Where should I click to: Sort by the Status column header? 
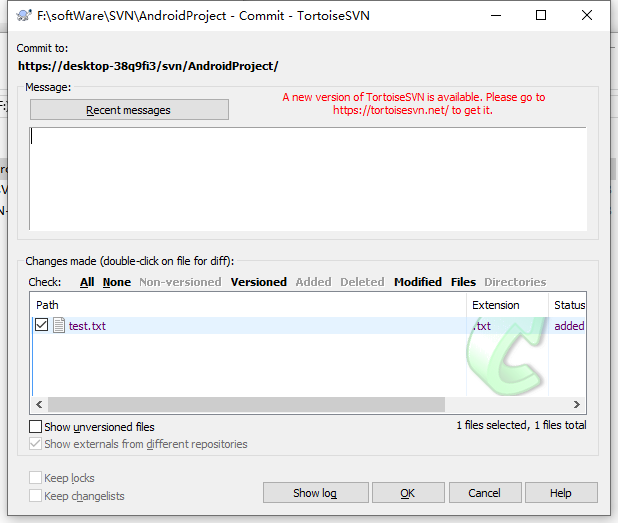[567, 305]
